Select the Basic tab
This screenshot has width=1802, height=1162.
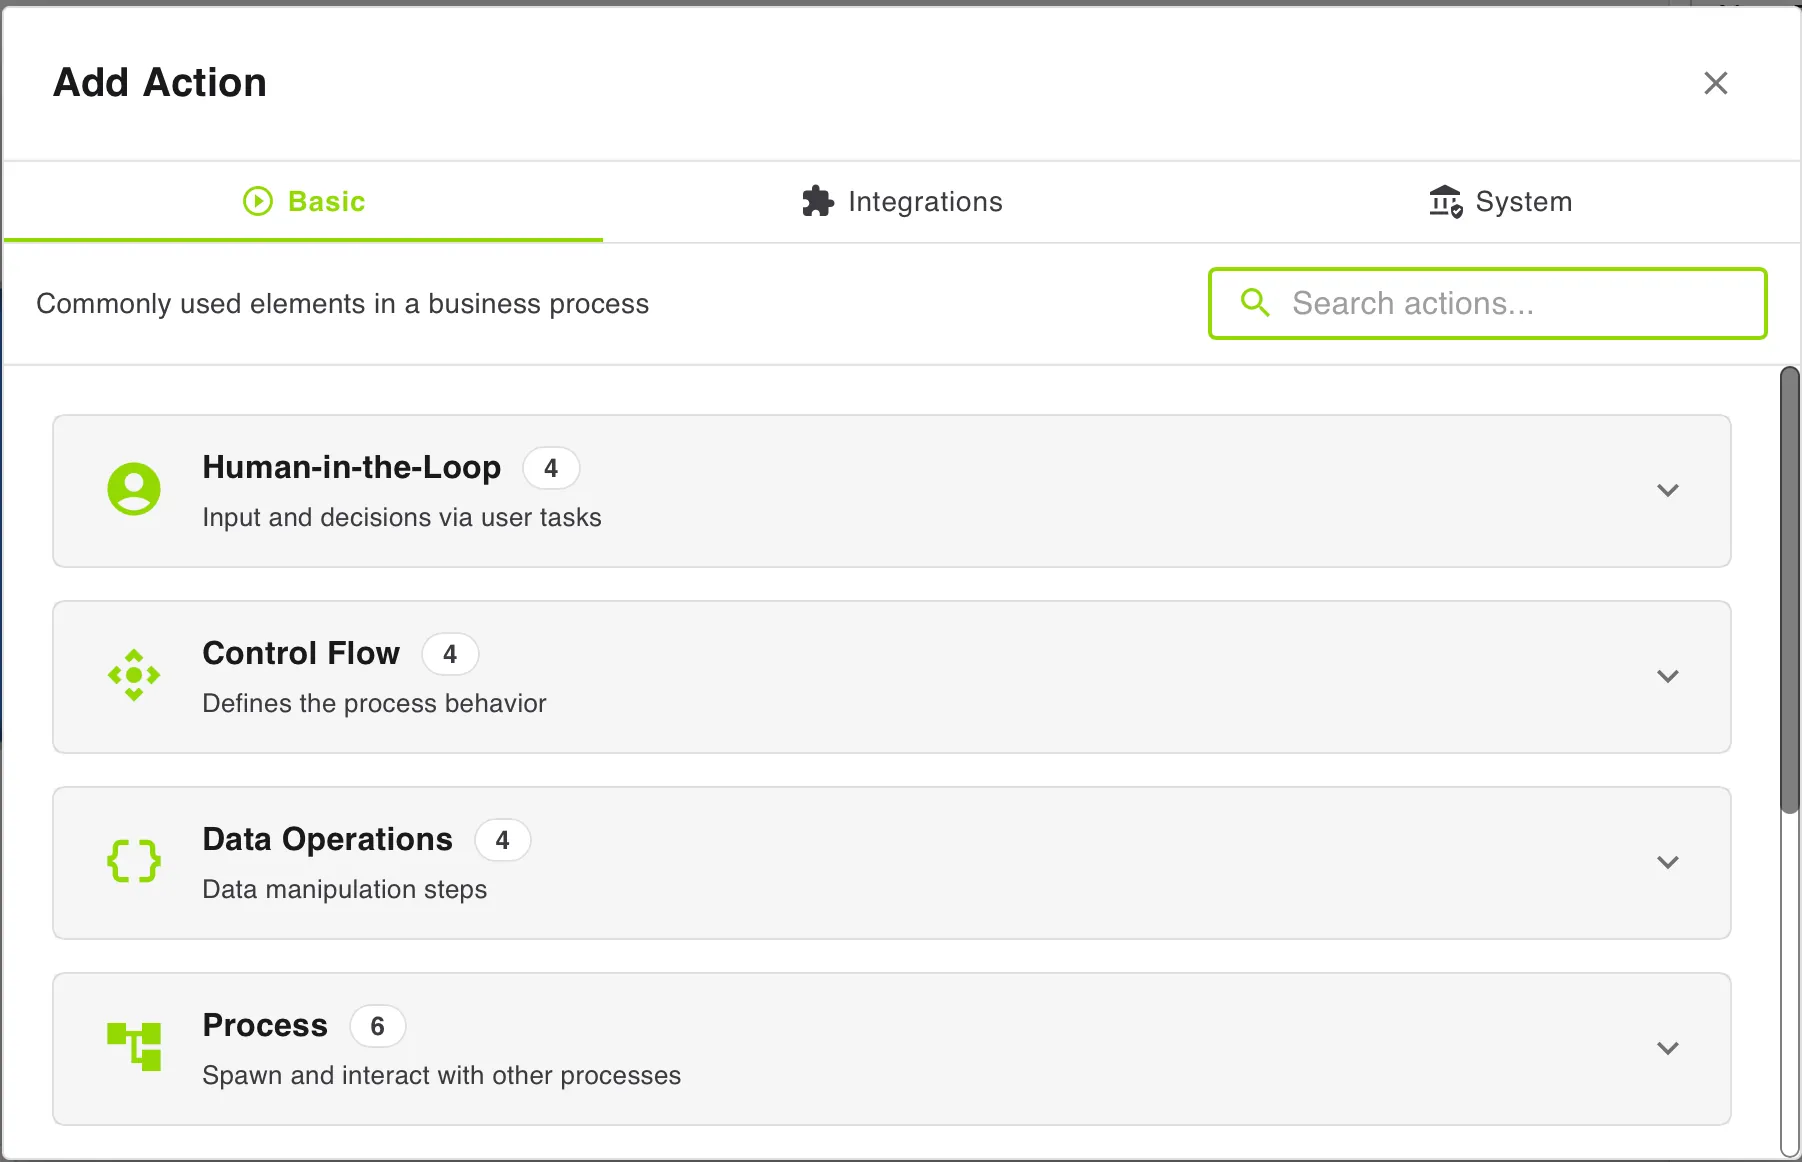pos(304,202)
